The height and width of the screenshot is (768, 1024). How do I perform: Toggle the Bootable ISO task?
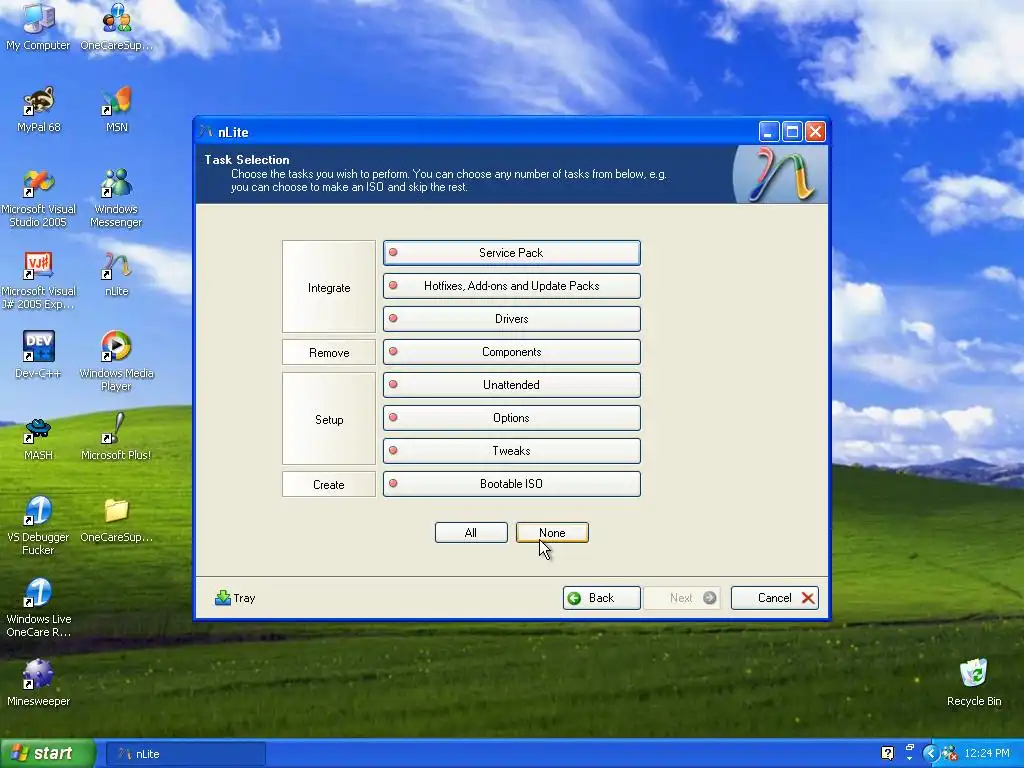tap(511, 484)
